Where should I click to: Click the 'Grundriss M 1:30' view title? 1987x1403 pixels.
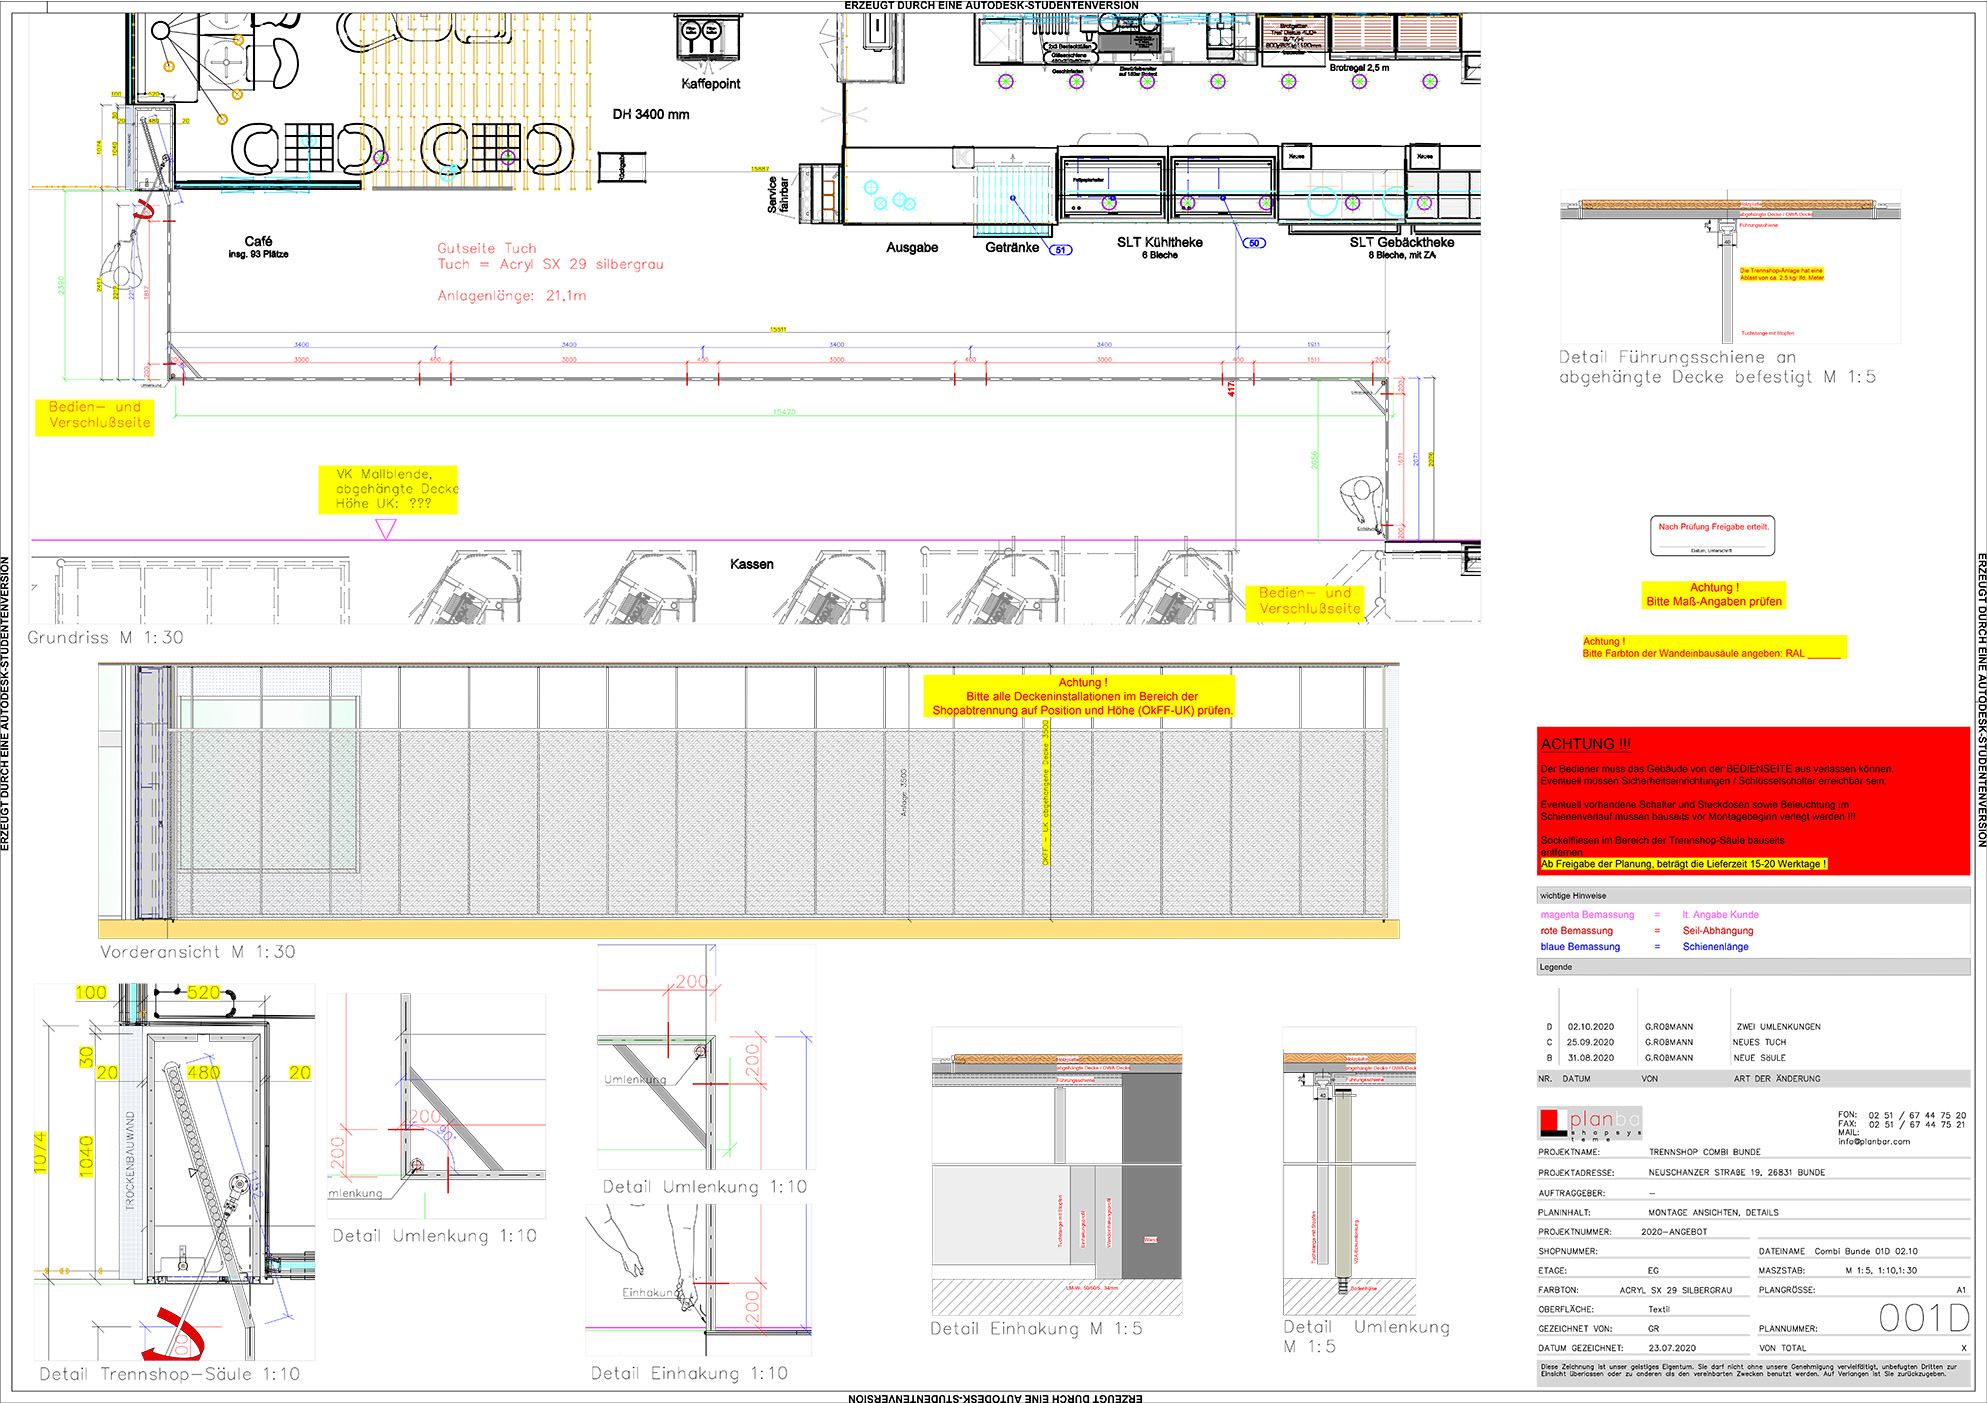(105, 638)
